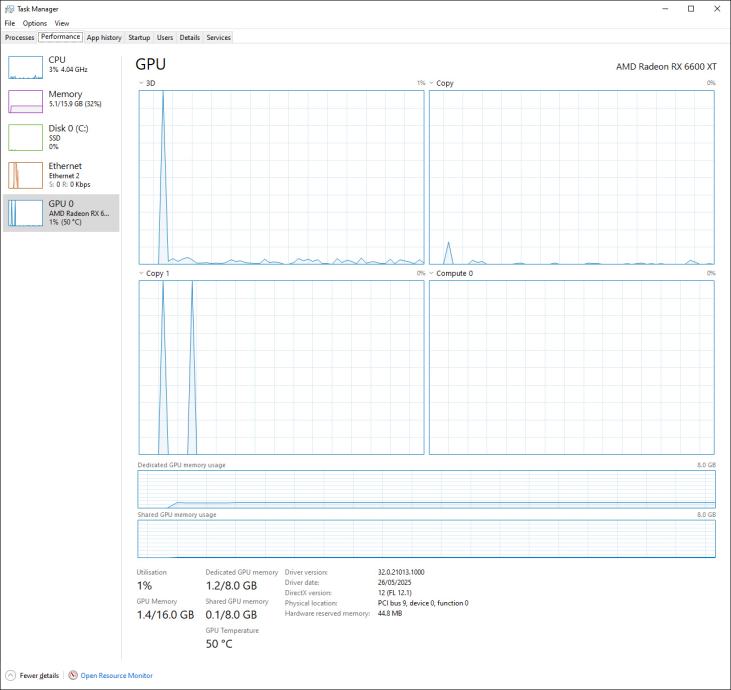
Task: Switch to the App history tab
Action: point(104,37)
